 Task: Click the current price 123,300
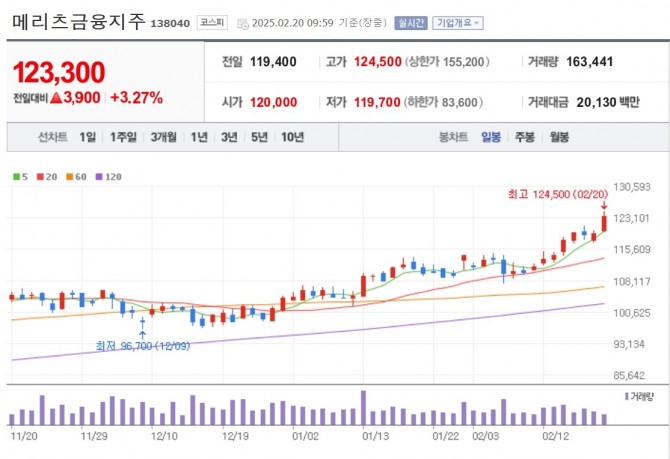[x=59, y=72]
